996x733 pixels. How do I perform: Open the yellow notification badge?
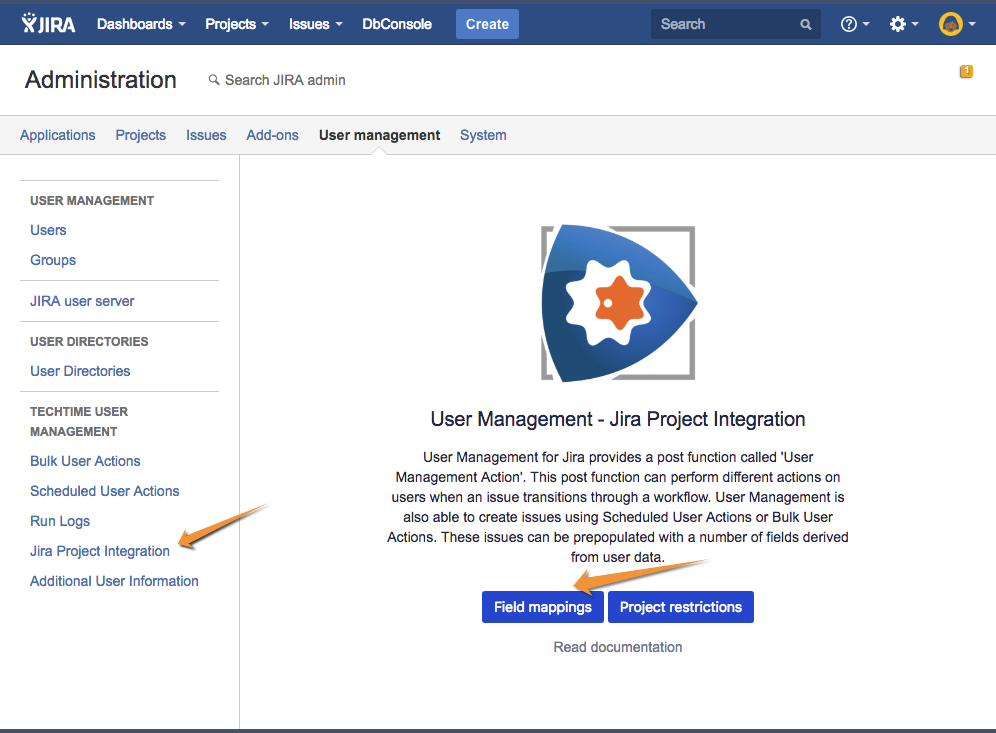[966, 71]
